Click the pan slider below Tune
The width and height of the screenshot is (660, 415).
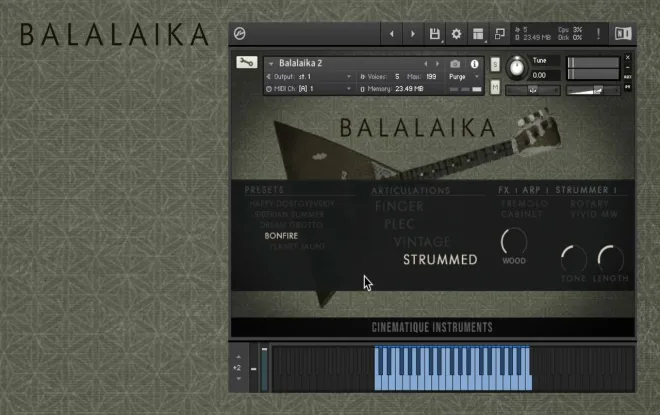pos(532,90)
